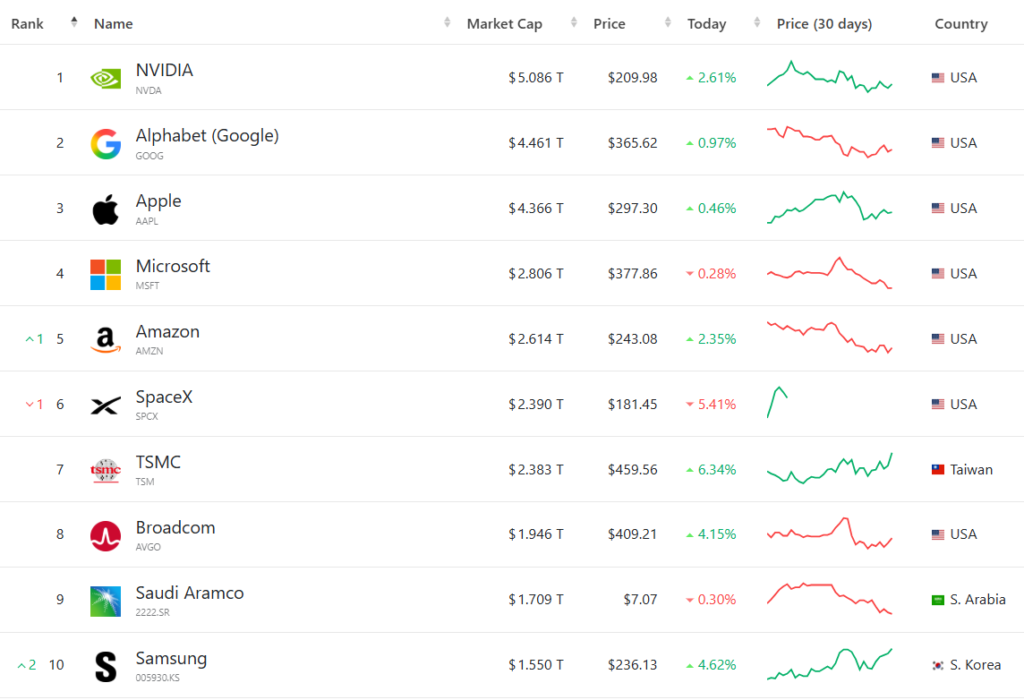Click the Amazon logo icon

pyautogui.click(x=105, y=340)
